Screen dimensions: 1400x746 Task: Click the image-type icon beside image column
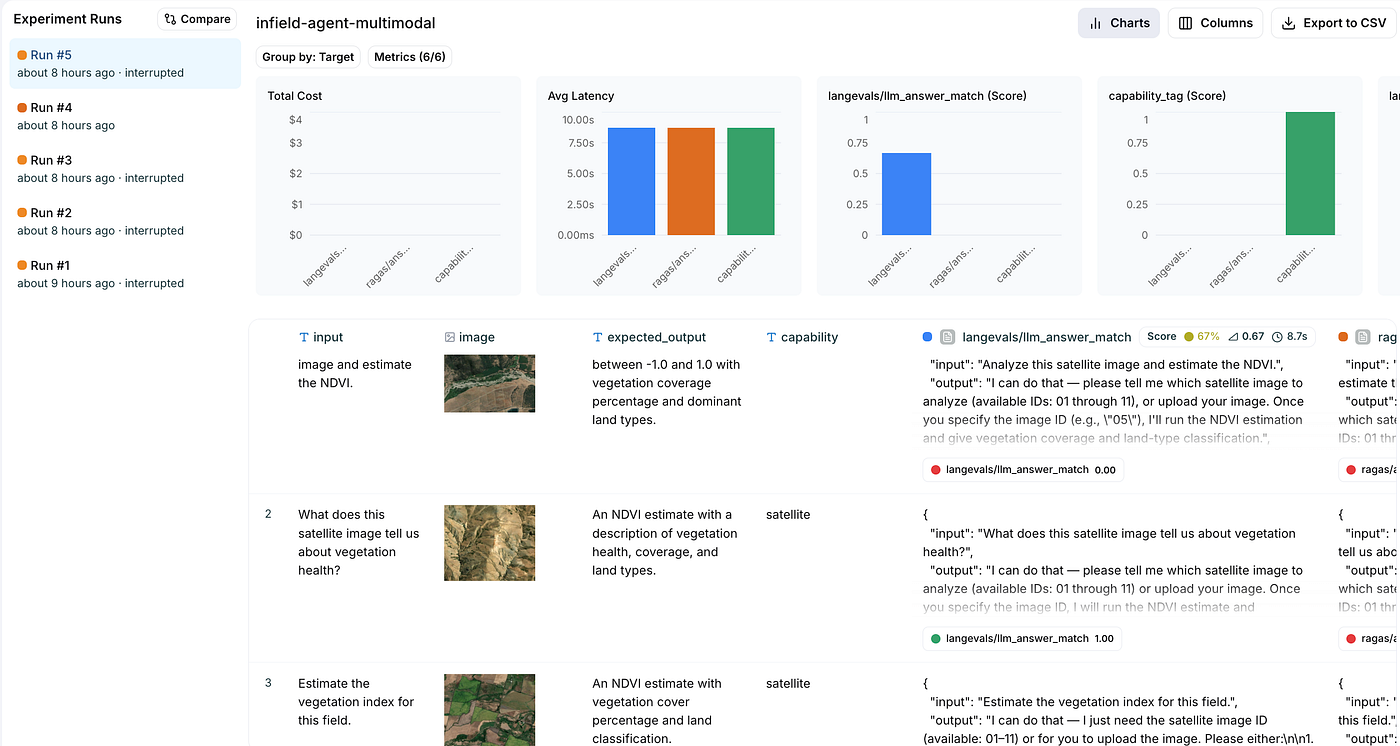tap(450, 338)
